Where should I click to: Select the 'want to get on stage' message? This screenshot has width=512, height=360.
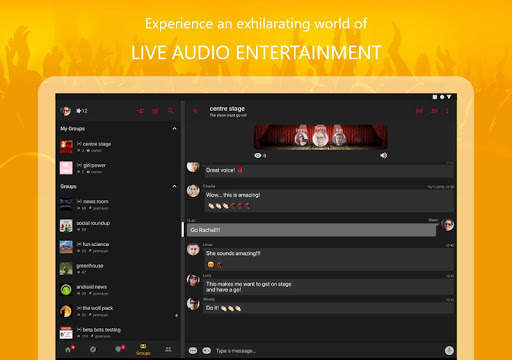coord(329,287)
